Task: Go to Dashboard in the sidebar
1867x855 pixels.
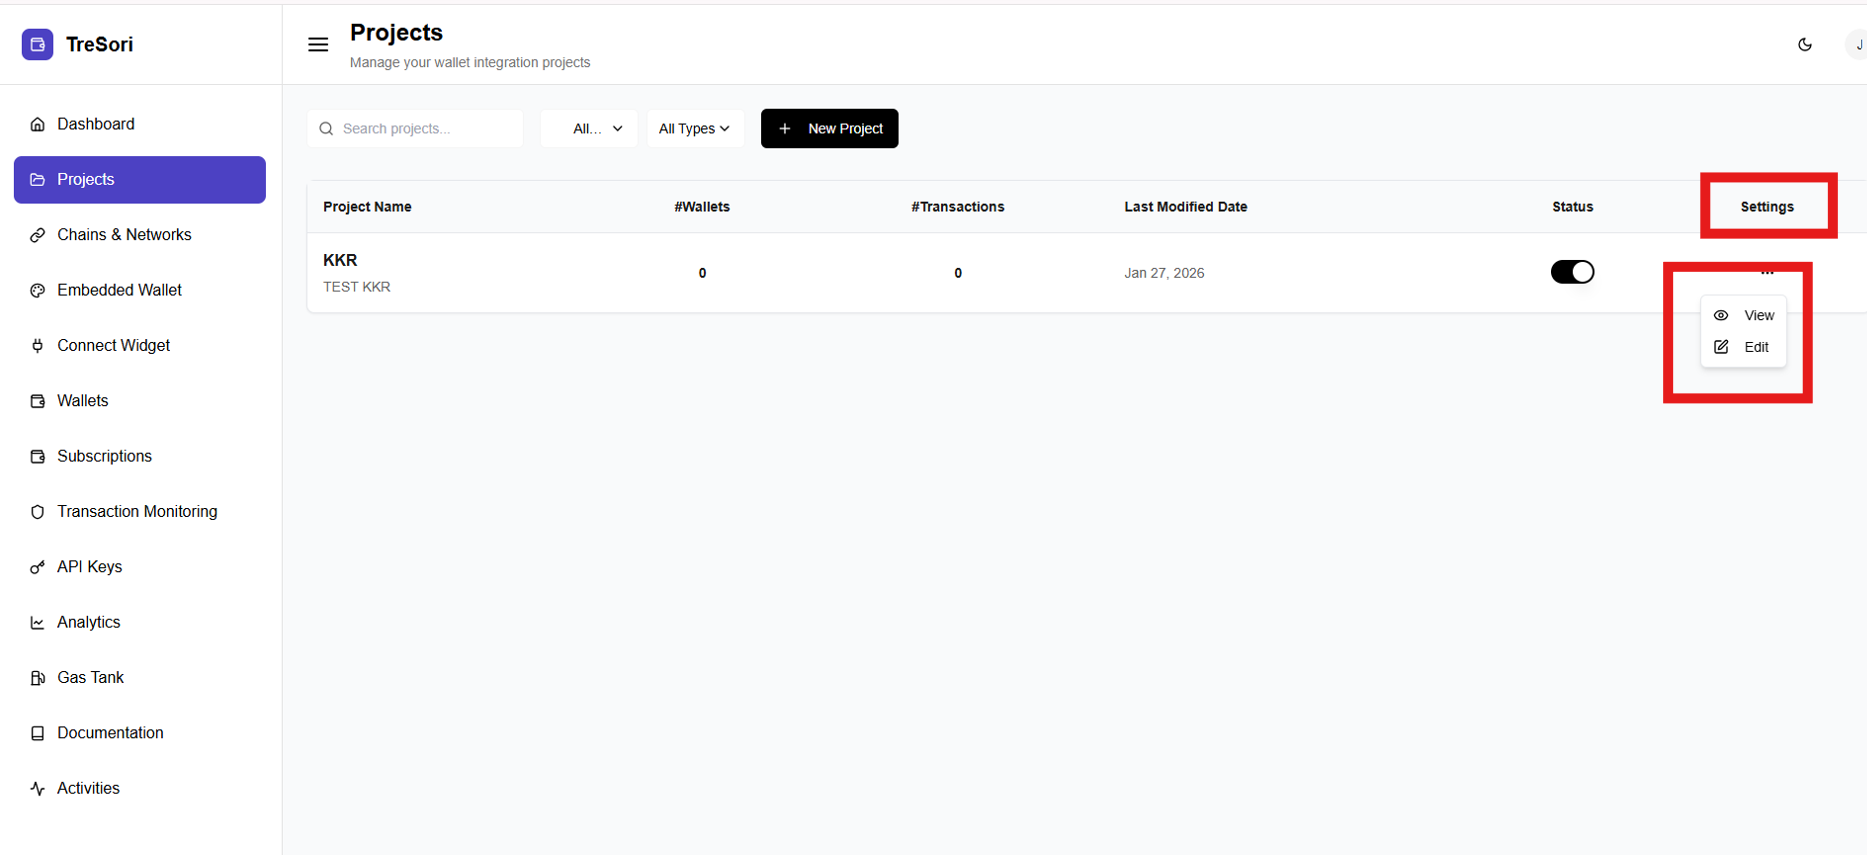Action: coord(96,124)
